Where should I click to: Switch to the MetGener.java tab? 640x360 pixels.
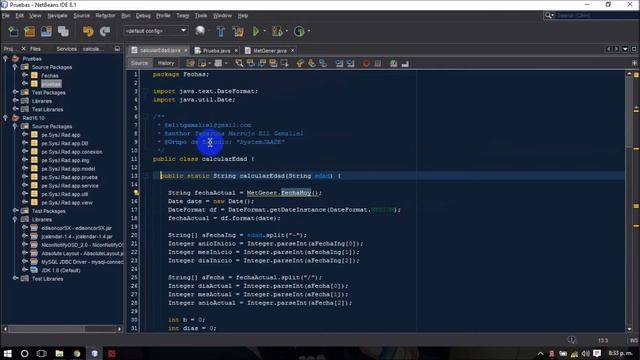270,51
